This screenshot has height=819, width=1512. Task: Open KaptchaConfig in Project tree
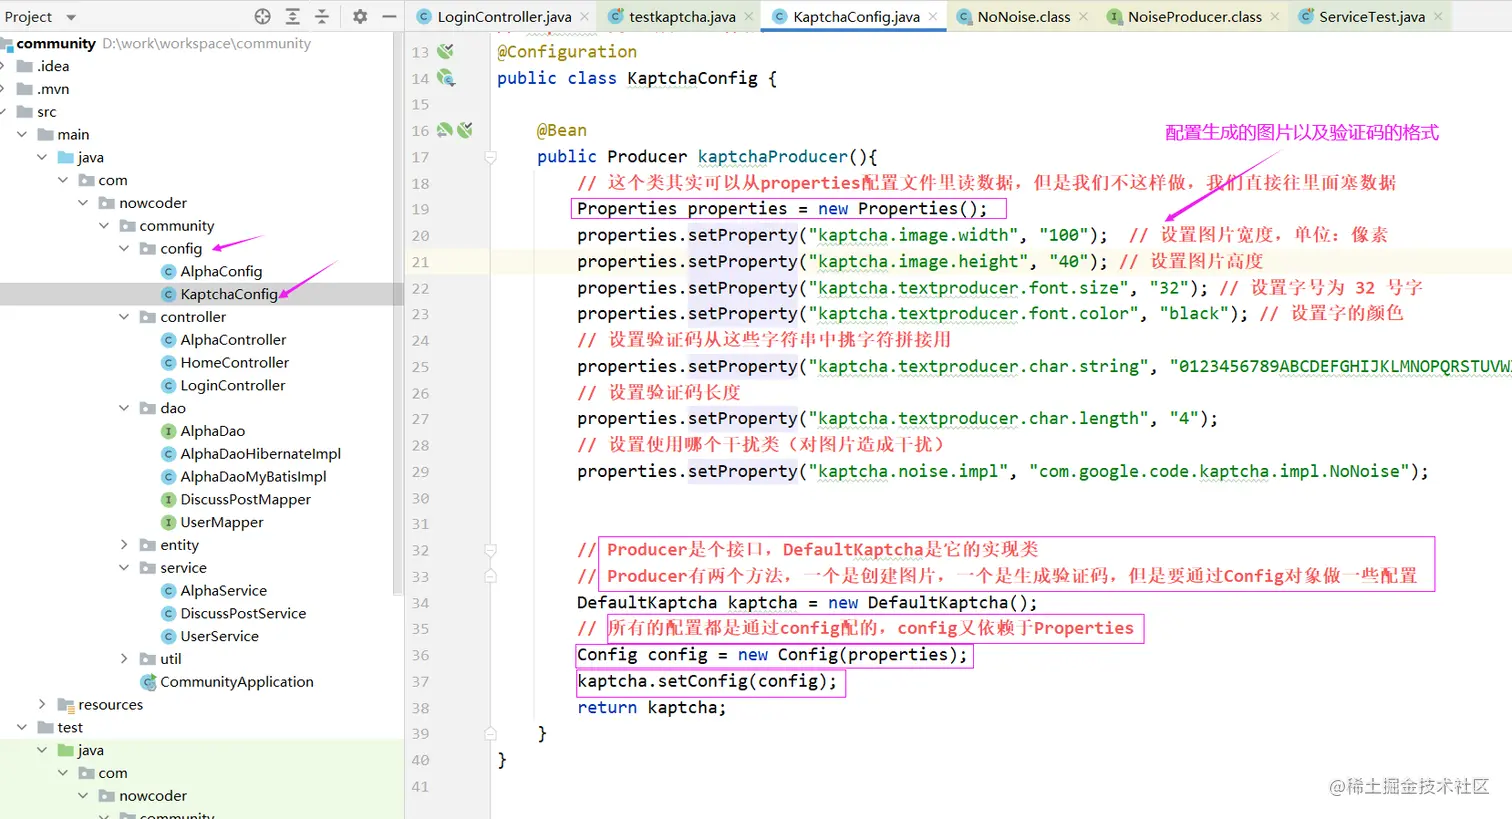[229, 294]
